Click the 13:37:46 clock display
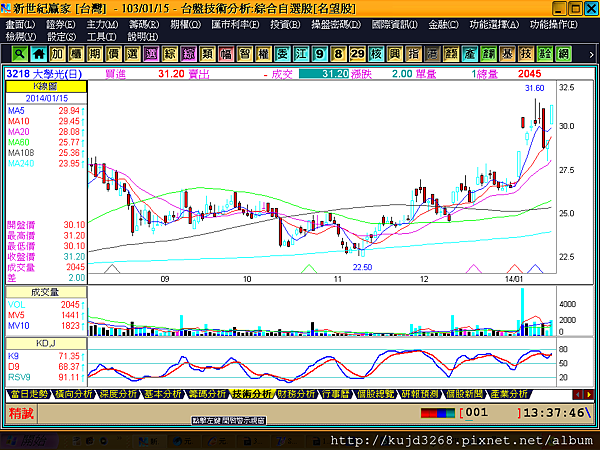This screenshot has width=600, height=450. point(554,413)
